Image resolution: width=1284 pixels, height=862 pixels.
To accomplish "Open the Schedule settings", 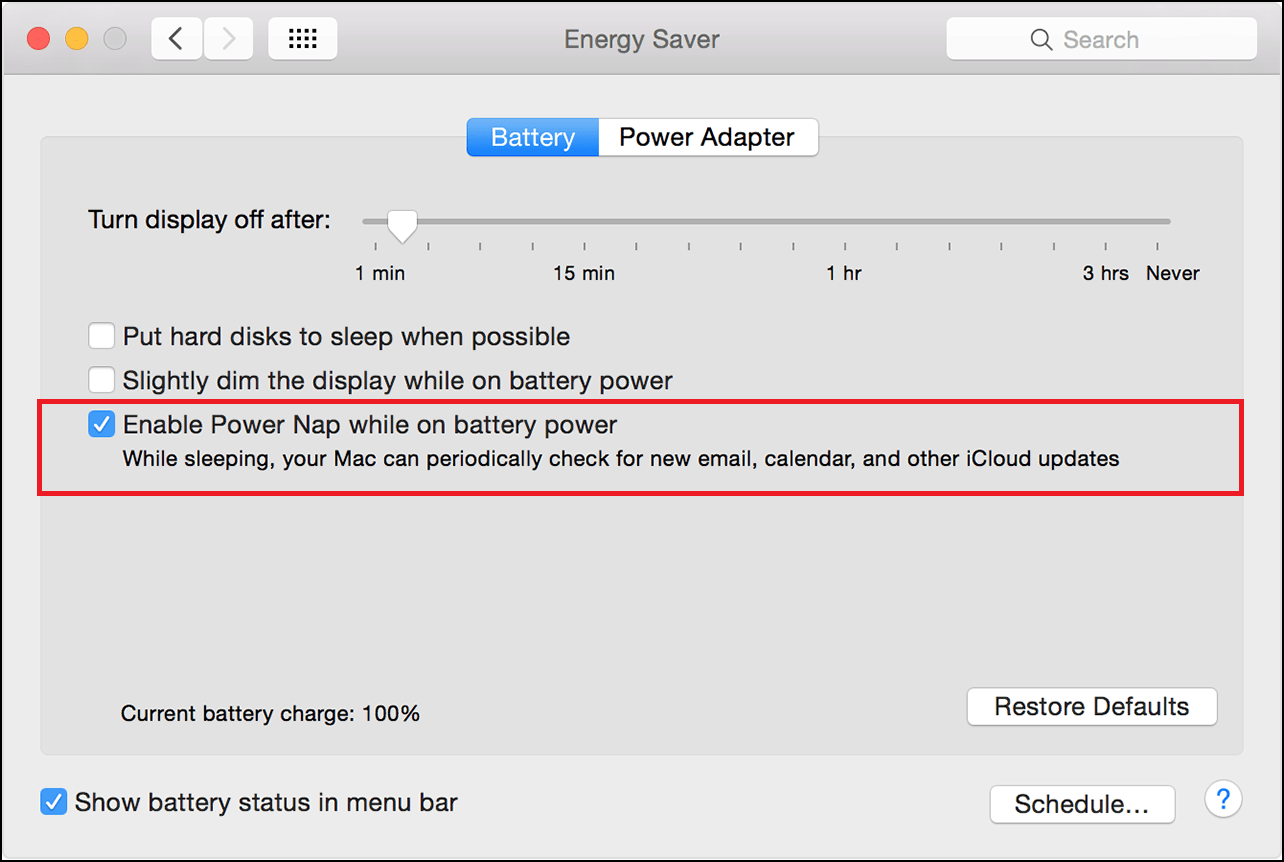I will click(1082, 804).
